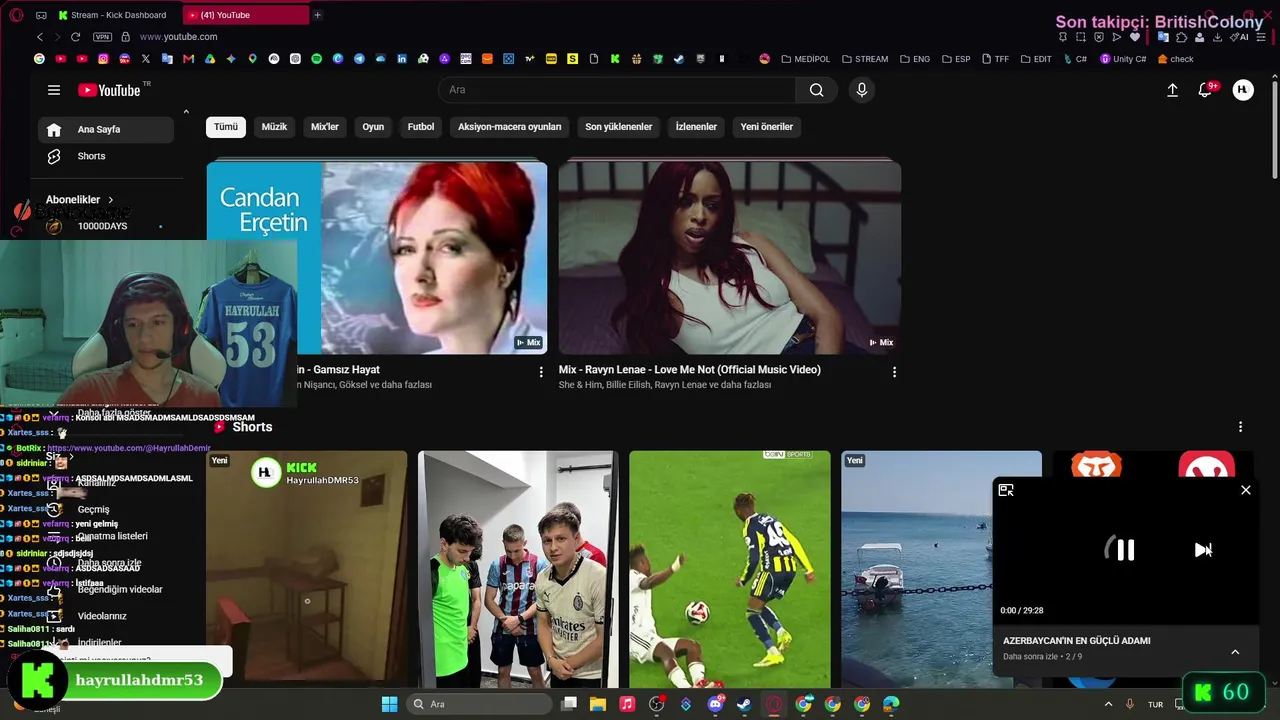The width and height of the screenshot is (1280, 720).
Task: Start voice search with the microphone
Action: (x=862, y=90)
